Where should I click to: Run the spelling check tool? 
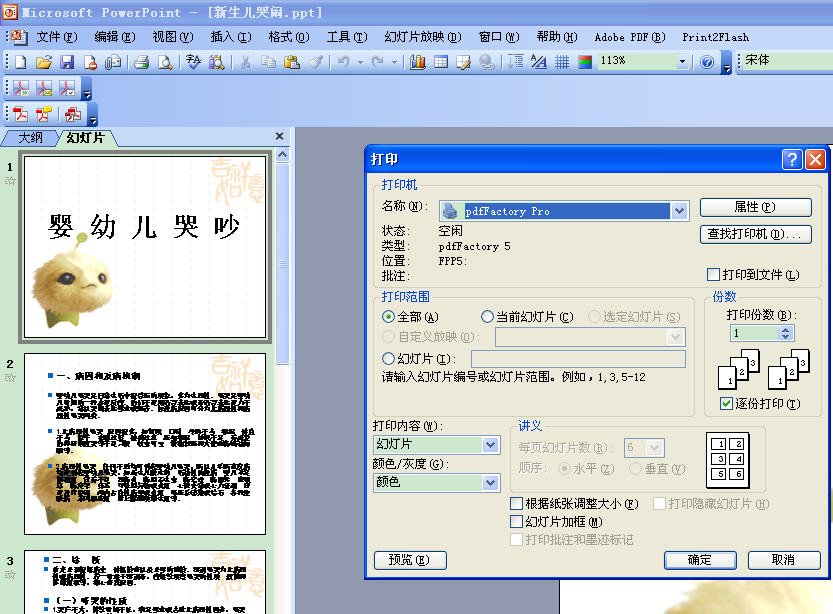[194, 62]
